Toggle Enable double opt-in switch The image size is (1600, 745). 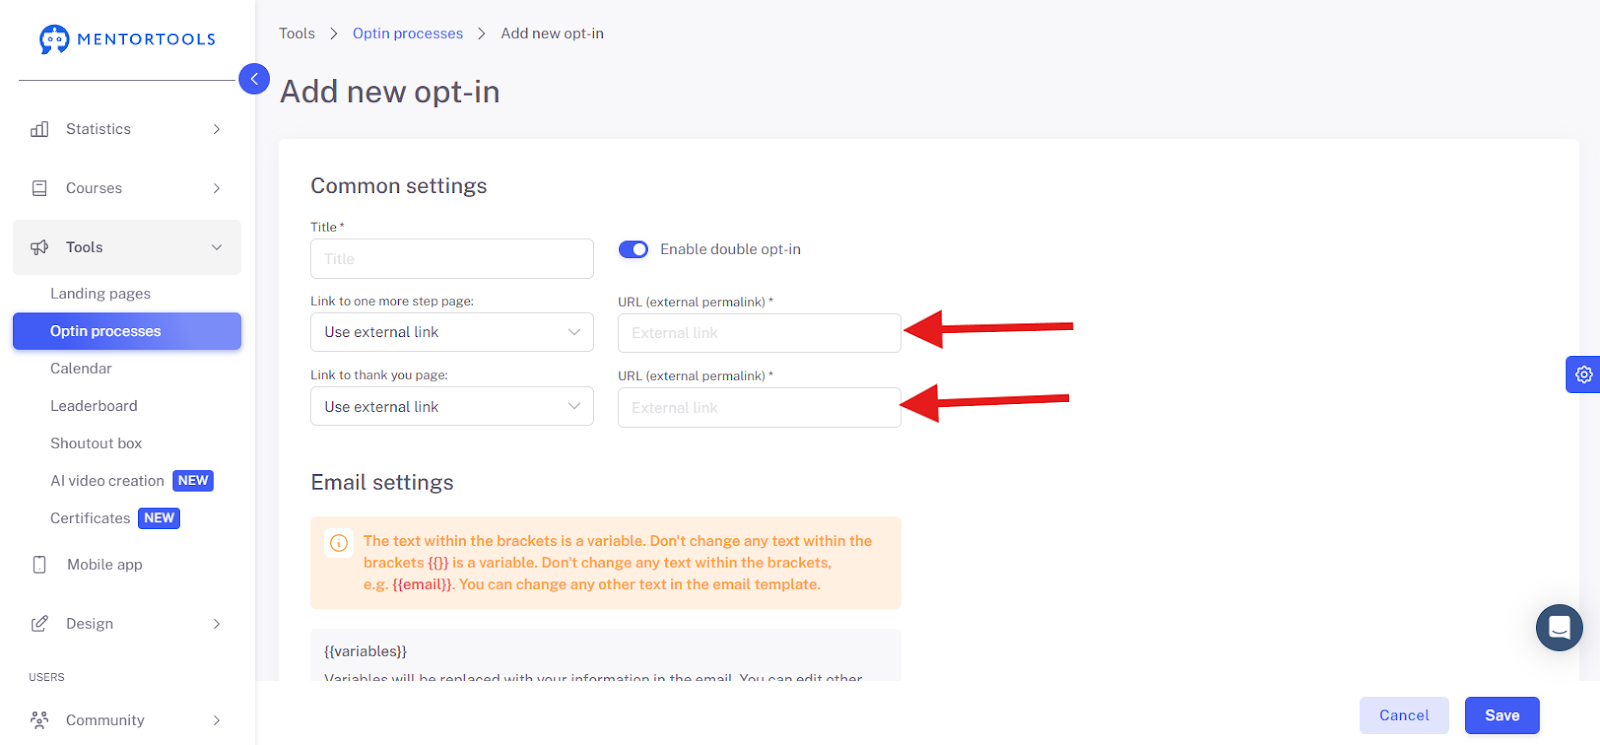[x=633, y=249]
